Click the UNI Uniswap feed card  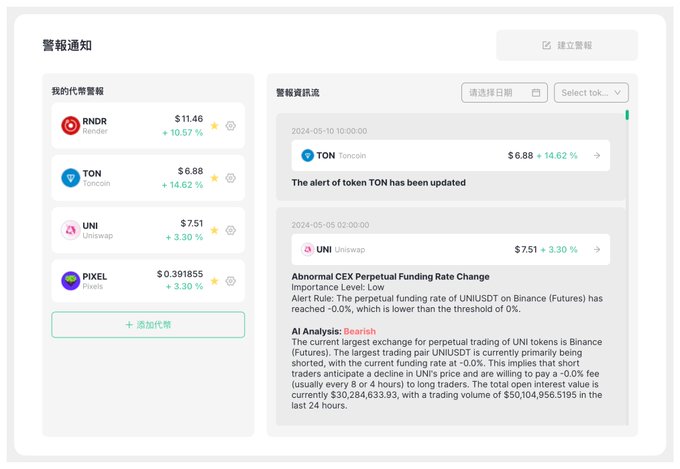click(451, 249)
